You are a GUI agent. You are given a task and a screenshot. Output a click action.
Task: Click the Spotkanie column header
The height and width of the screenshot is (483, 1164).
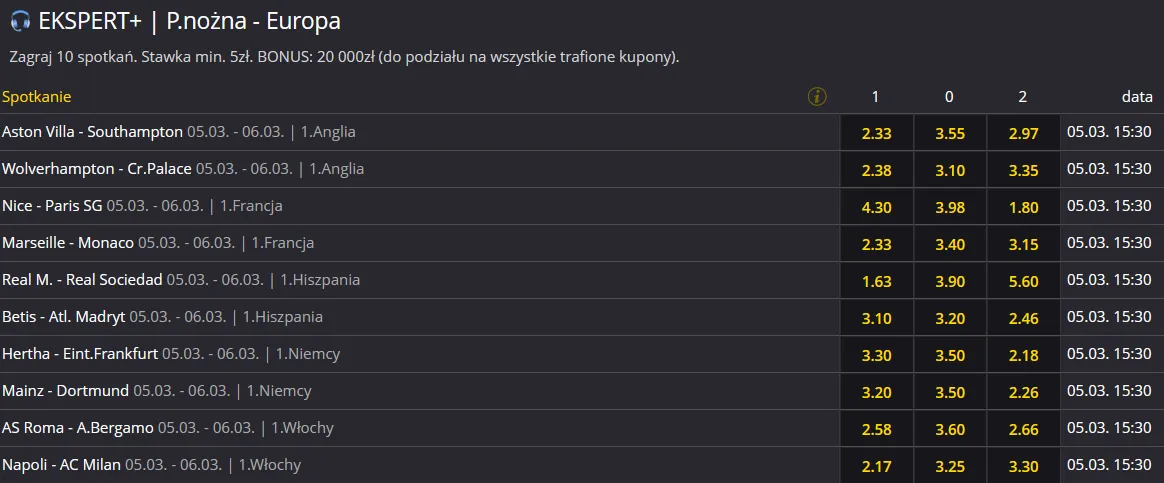(x=36, y=96)
